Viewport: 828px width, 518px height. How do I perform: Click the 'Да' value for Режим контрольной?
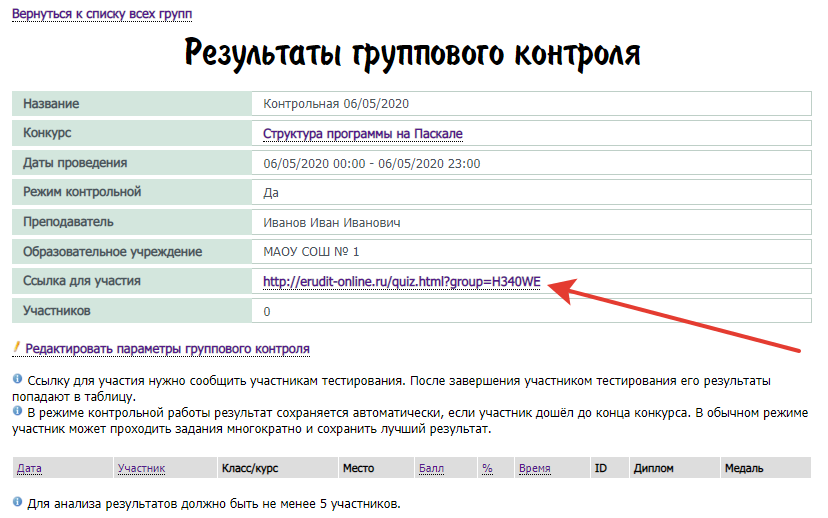(x=271, y=193)
